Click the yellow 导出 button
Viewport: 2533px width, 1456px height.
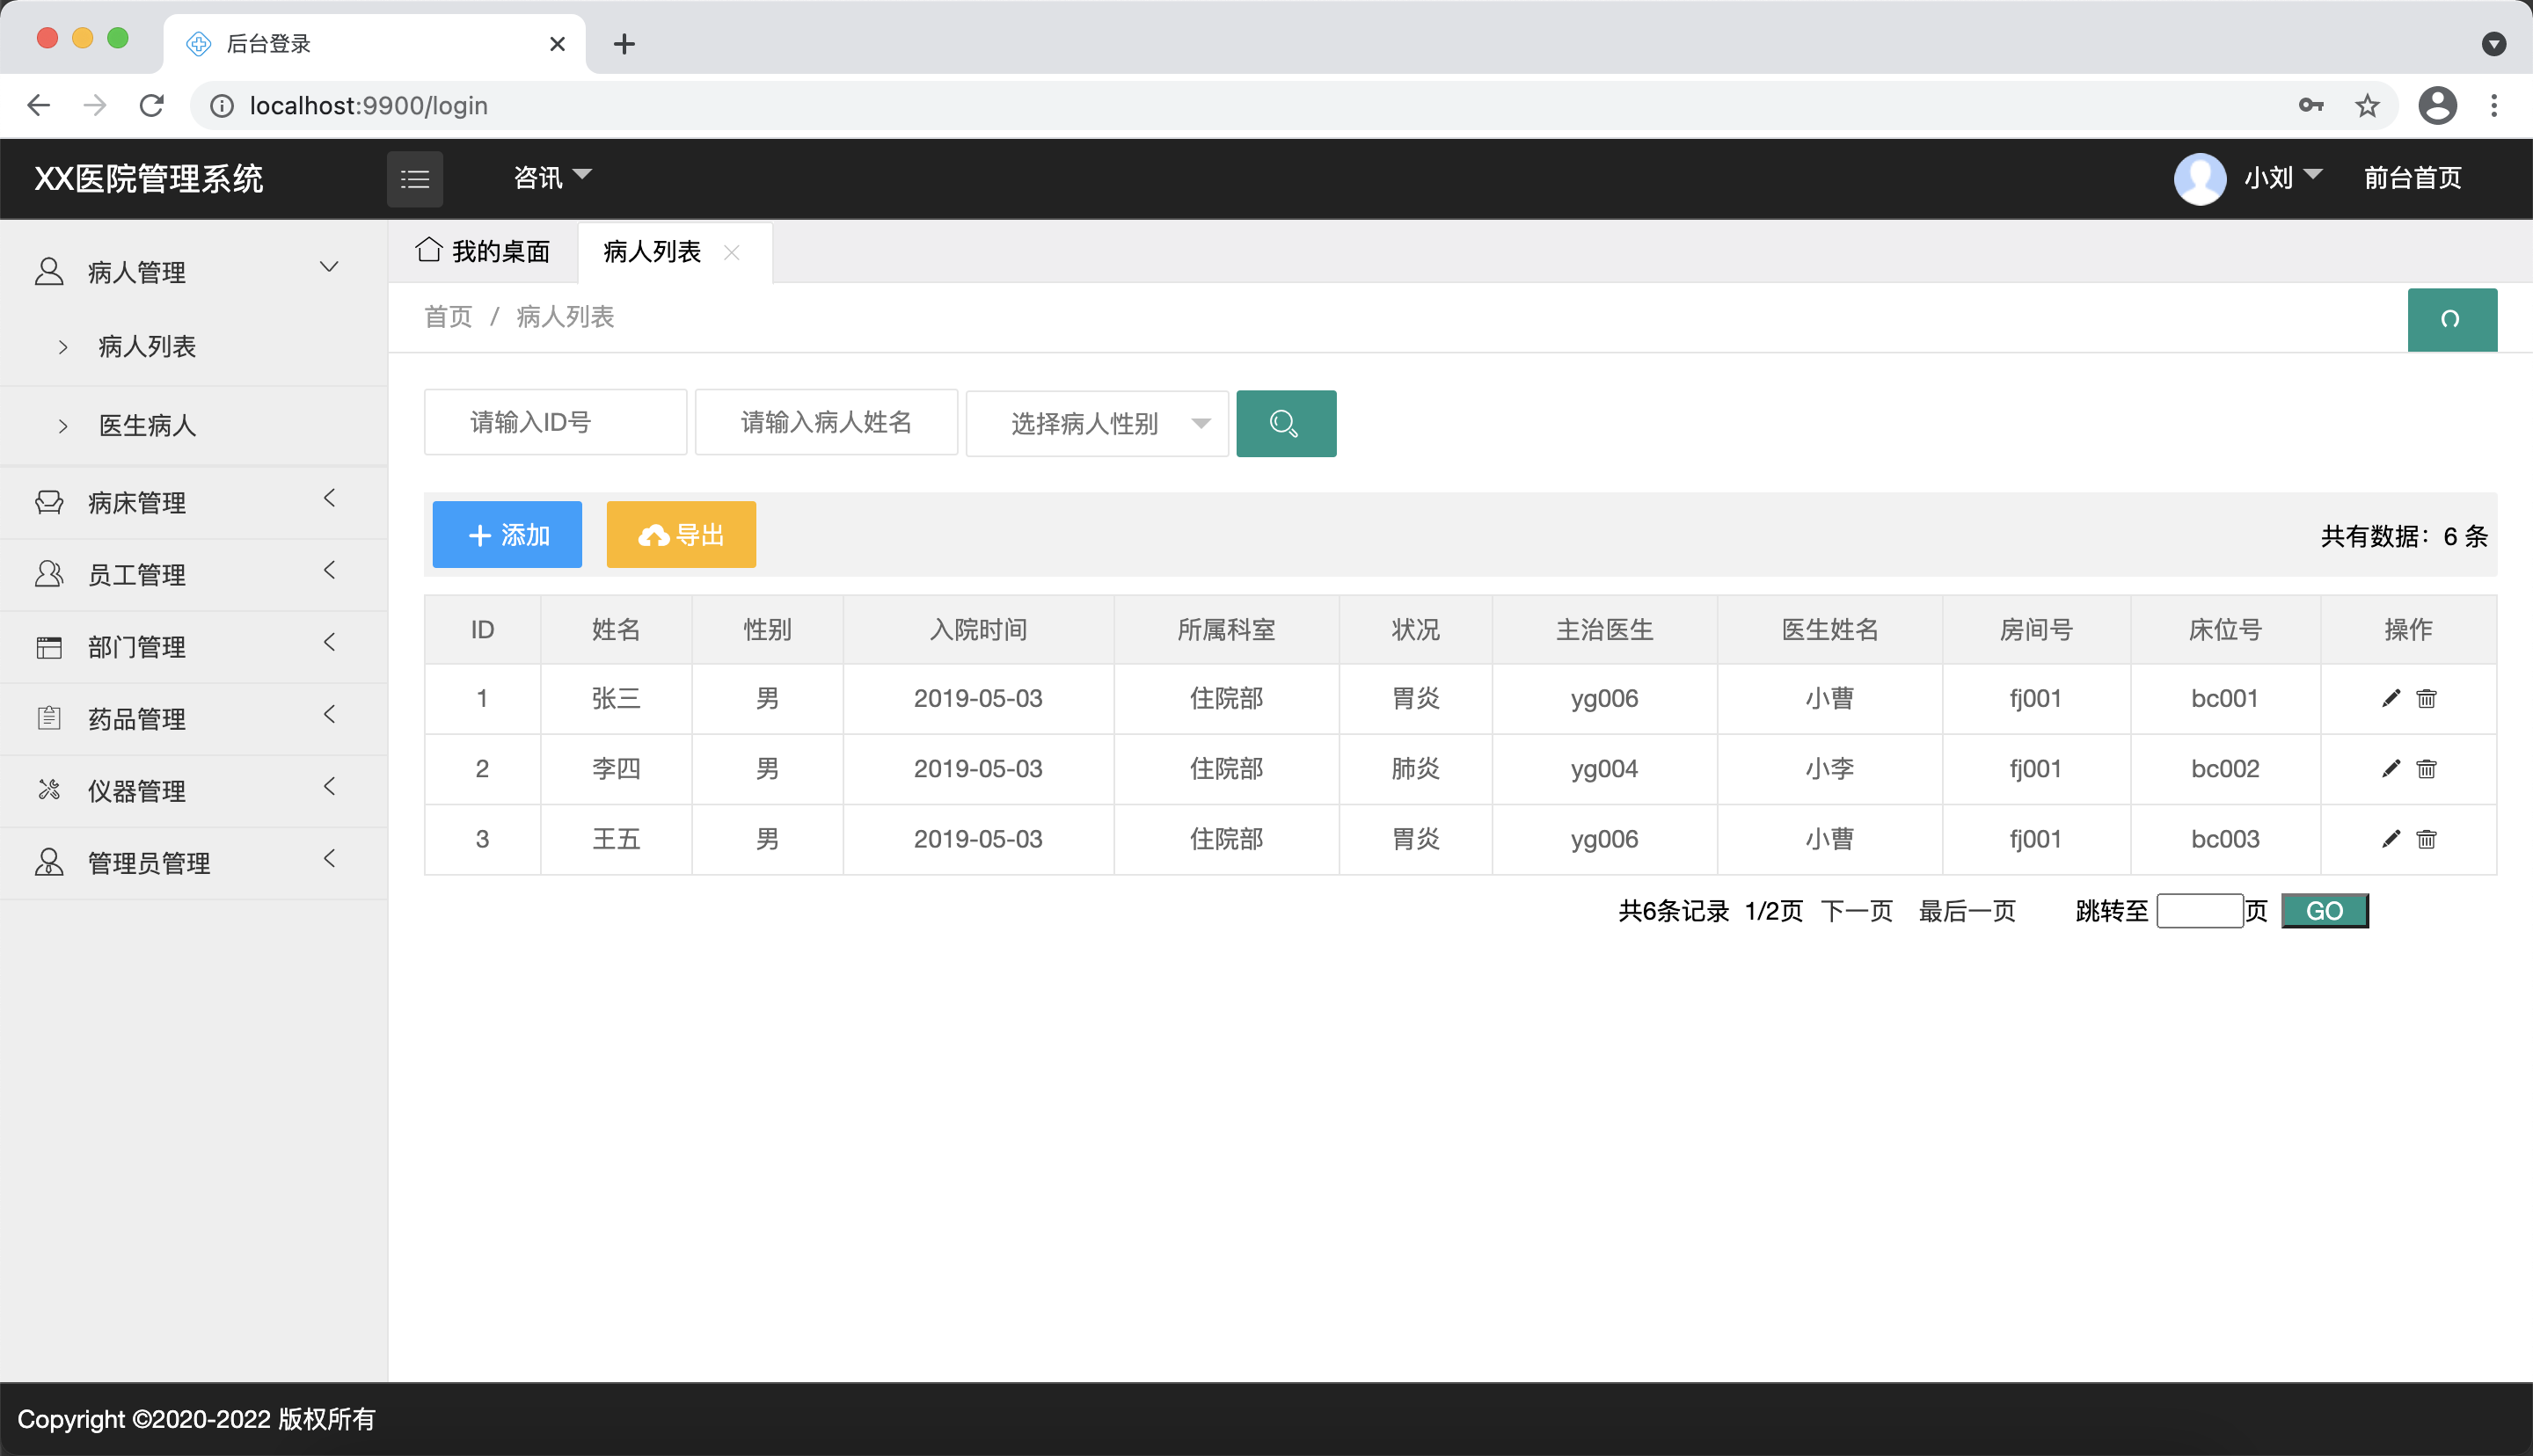pos(681,534)
